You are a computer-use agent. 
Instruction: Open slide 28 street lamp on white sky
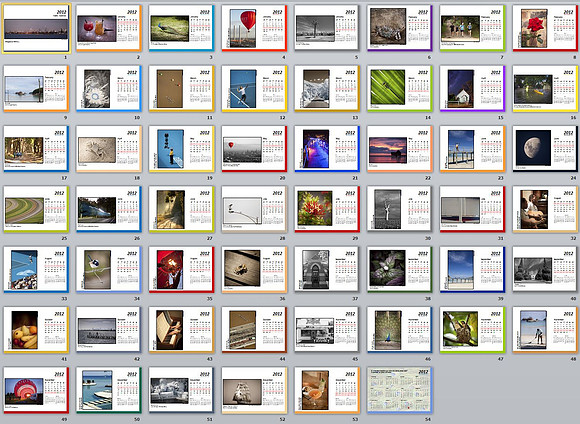[x=254, y=209]
